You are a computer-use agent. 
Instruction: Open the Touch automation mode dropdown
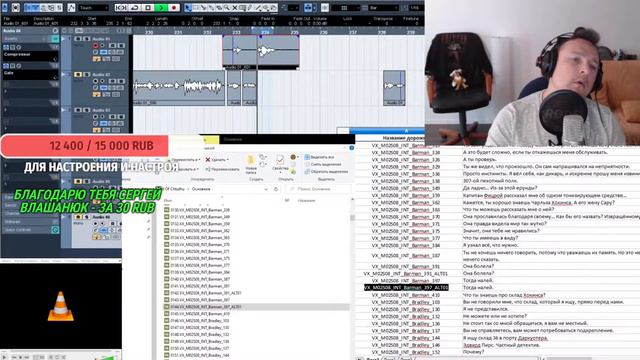click(x=93, y=7)
